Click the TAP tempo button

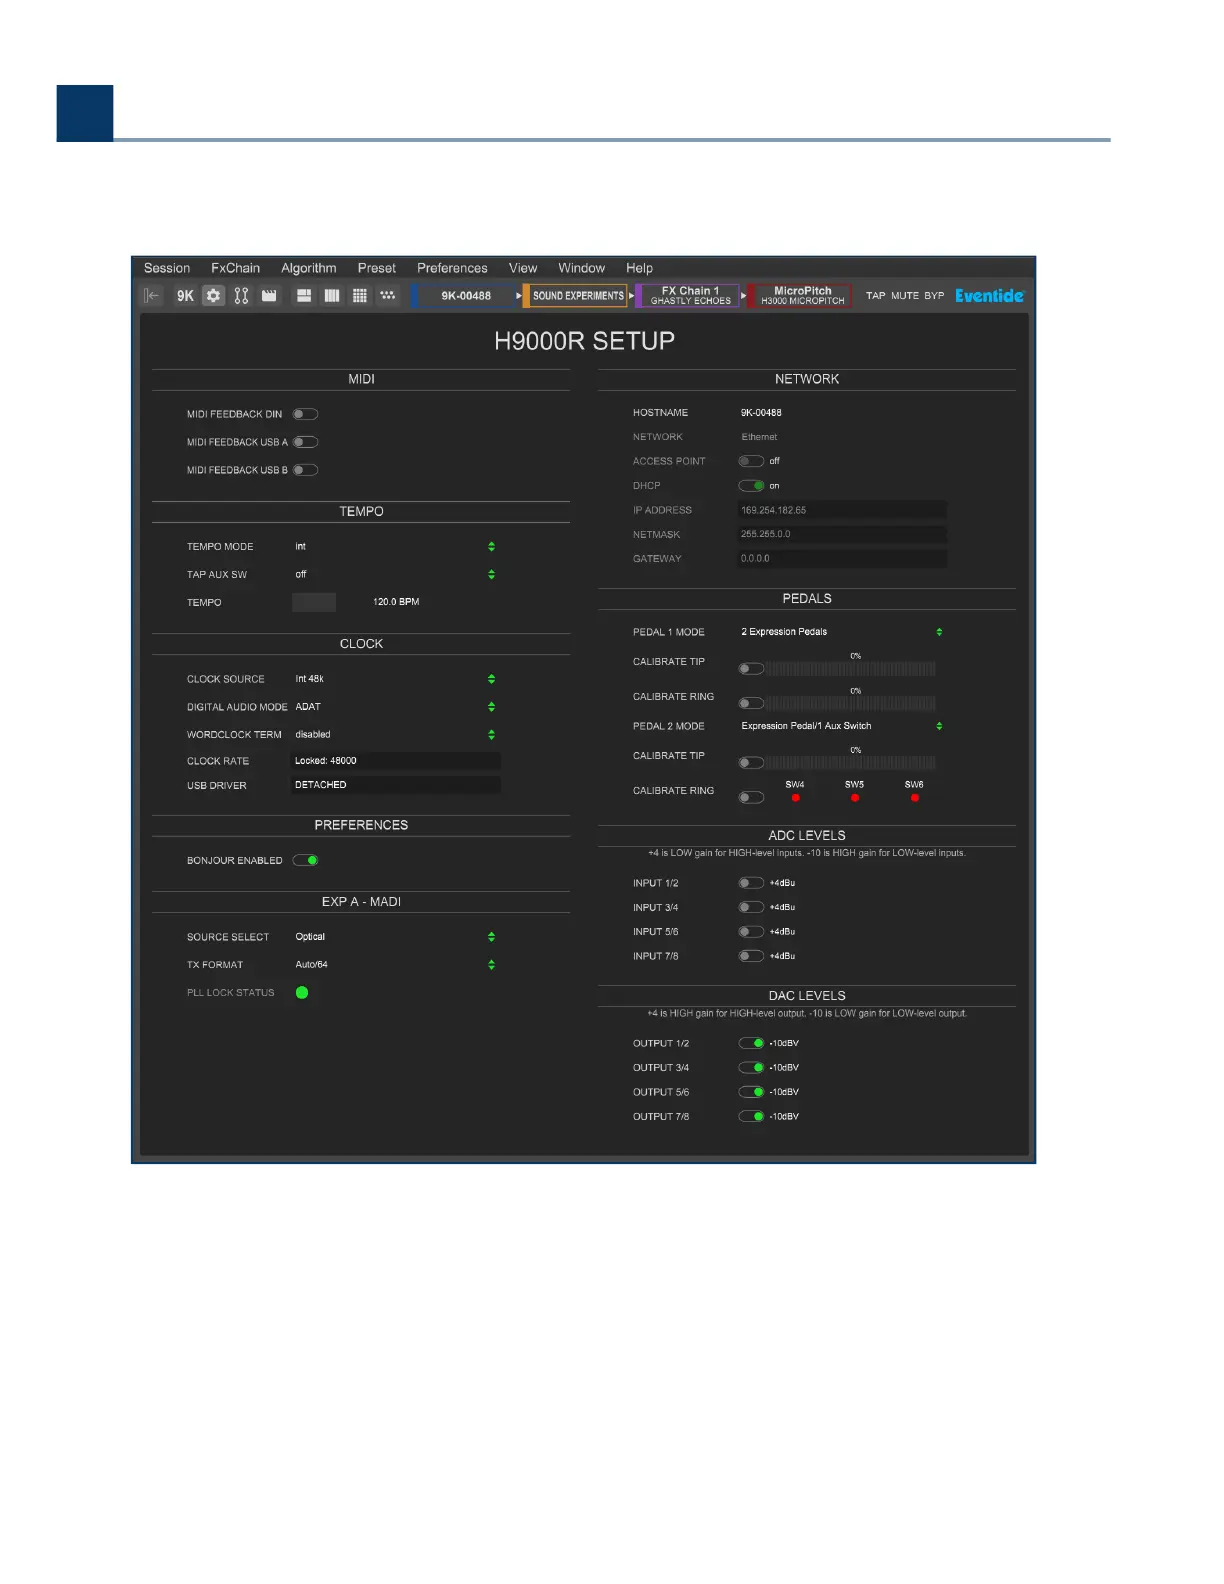[876, 296]
